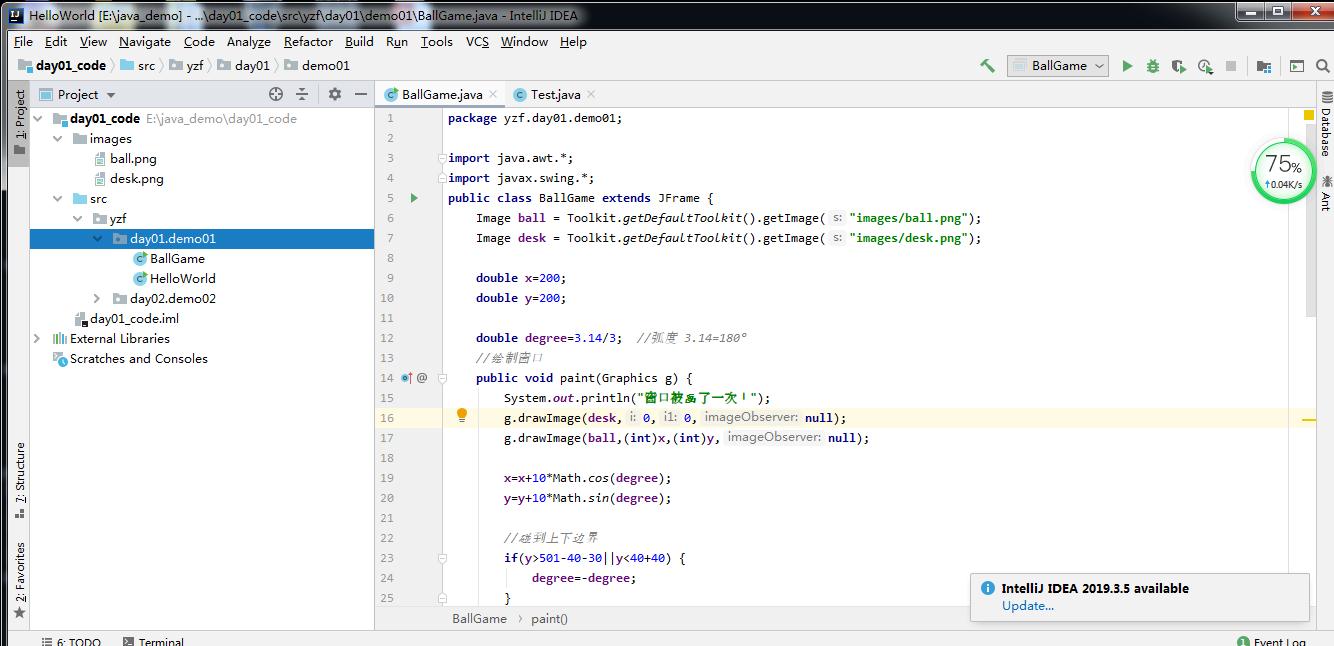This screenshot has width=1334, height=646.
Task: Open the Ant tool window
Action: tap(1326, 192)
